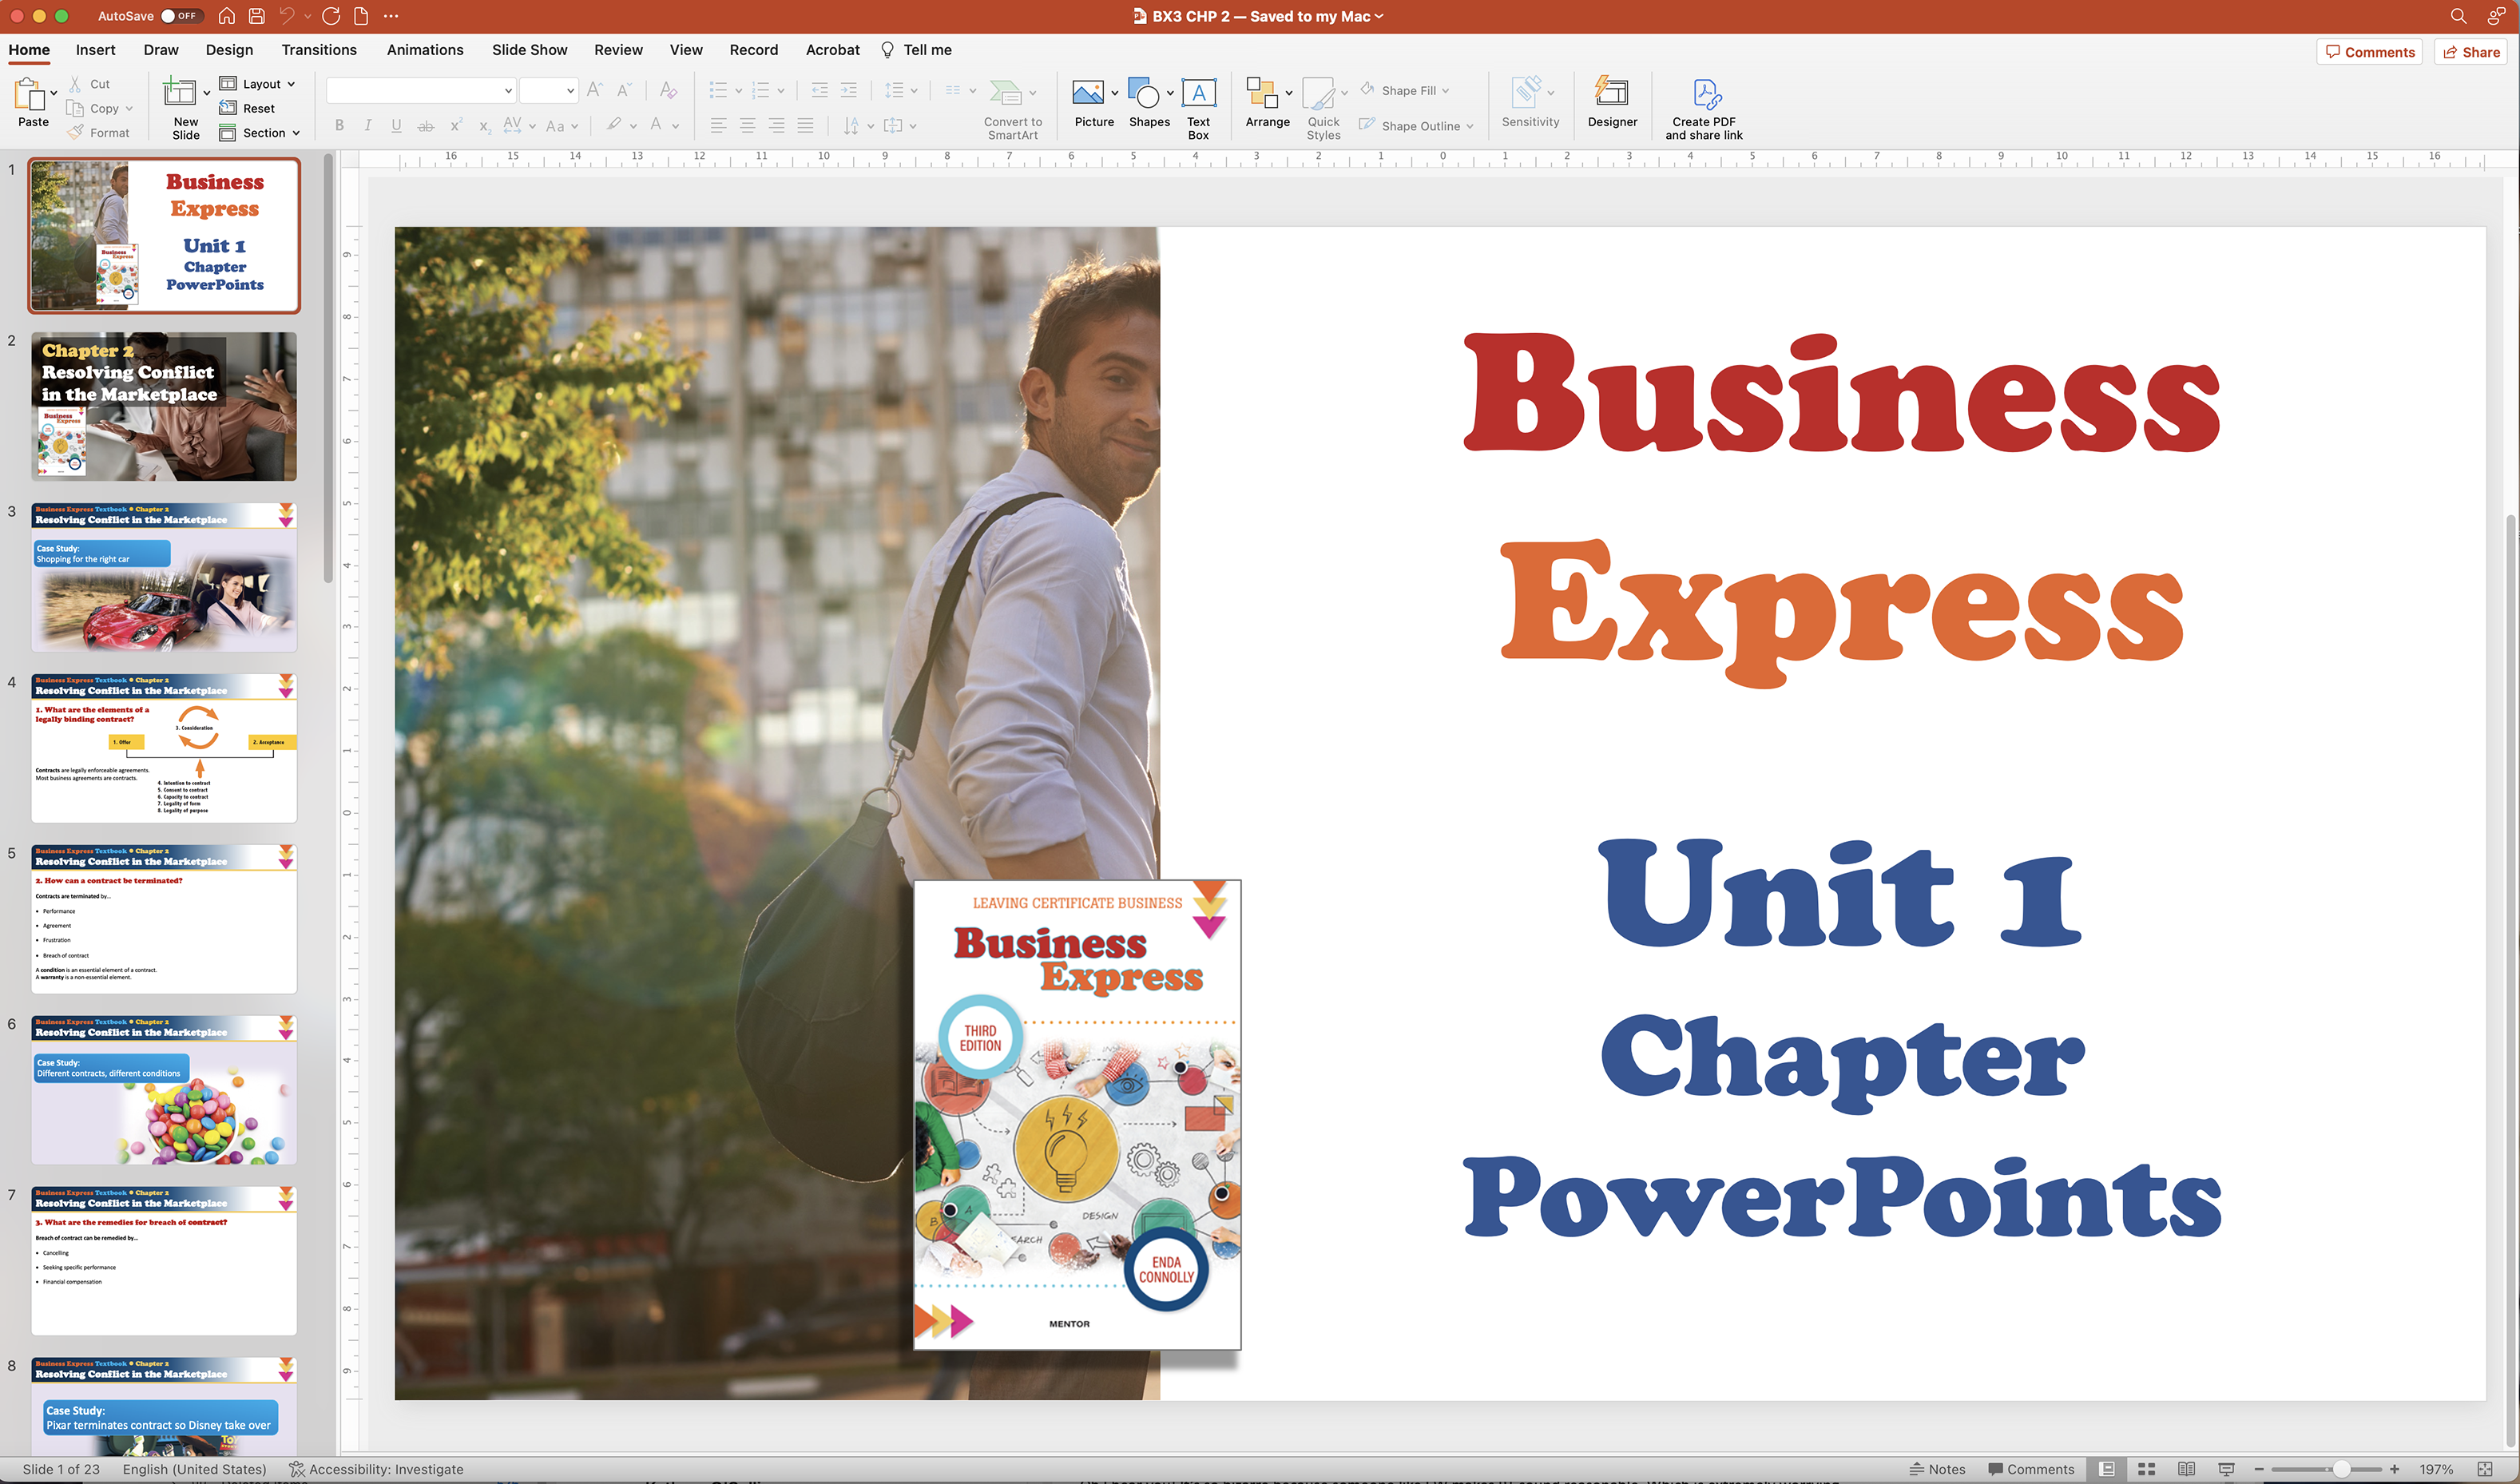This screenshot has height=1484, width=2520.
Task: Open the Paste options dropdown arrow
Action: 54,94
